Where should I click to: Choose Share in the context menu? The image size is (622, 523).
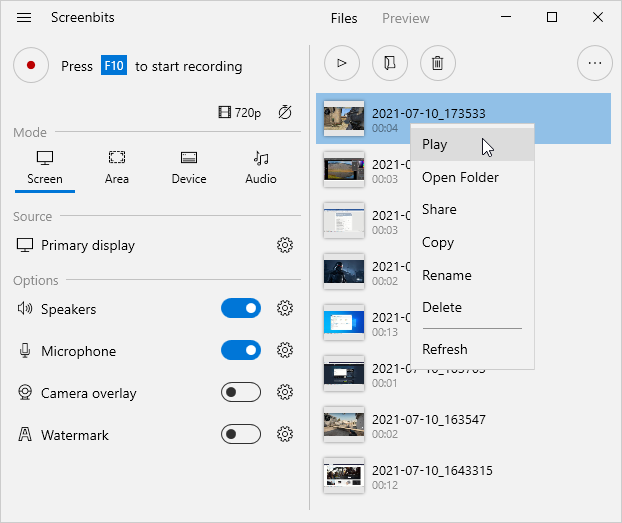pos(472,210)
